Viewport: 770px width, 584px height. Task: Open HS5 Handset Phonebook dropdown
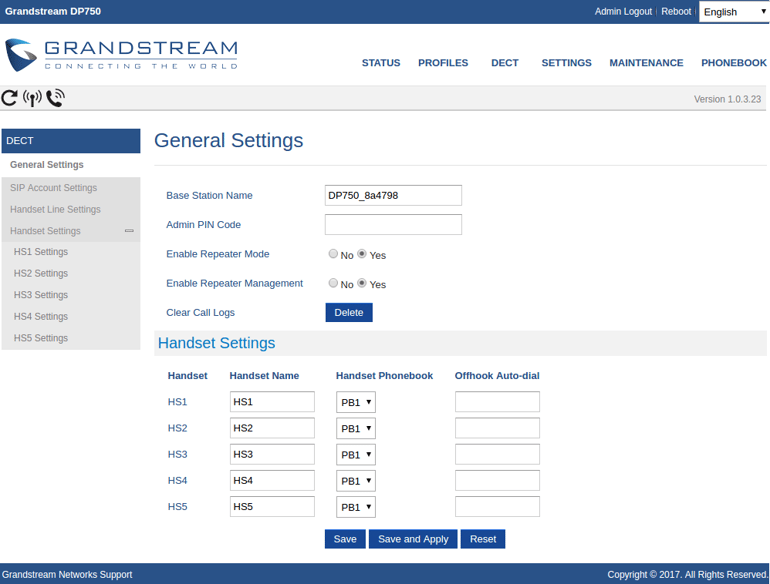point(356,507)
